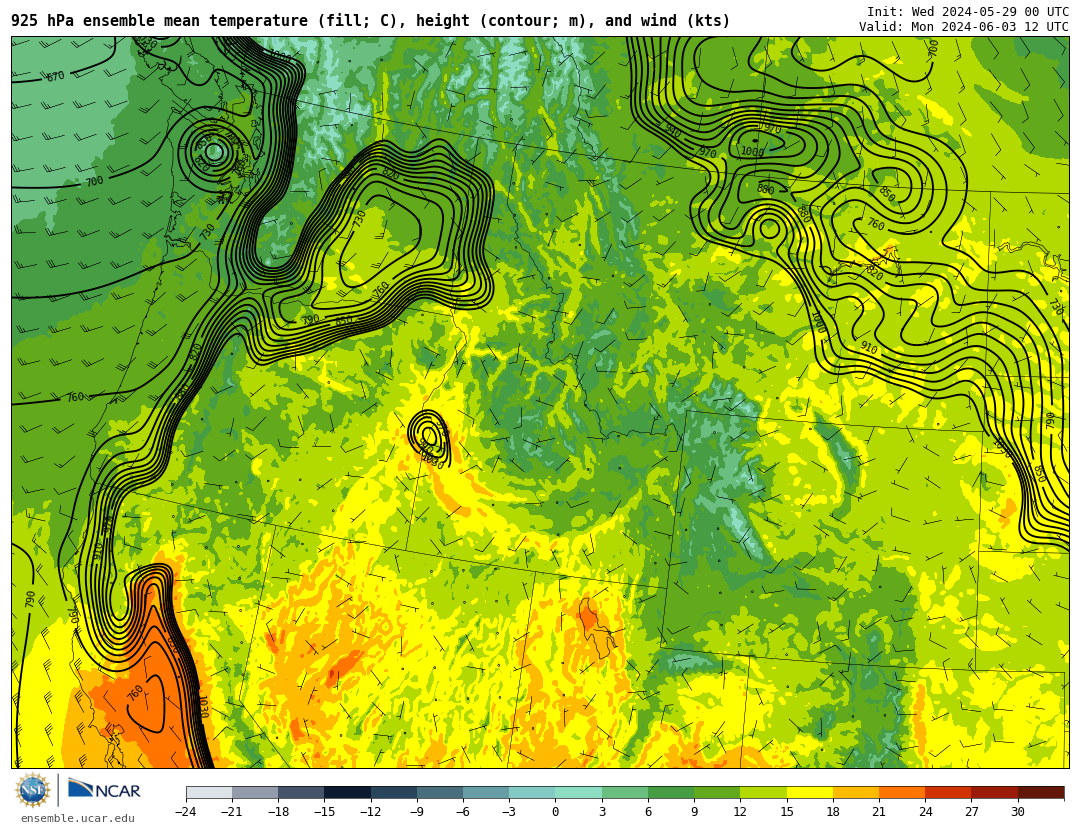
Task: Click the darkest brown color bar swatch above 30
Action: pos(1041,793)
